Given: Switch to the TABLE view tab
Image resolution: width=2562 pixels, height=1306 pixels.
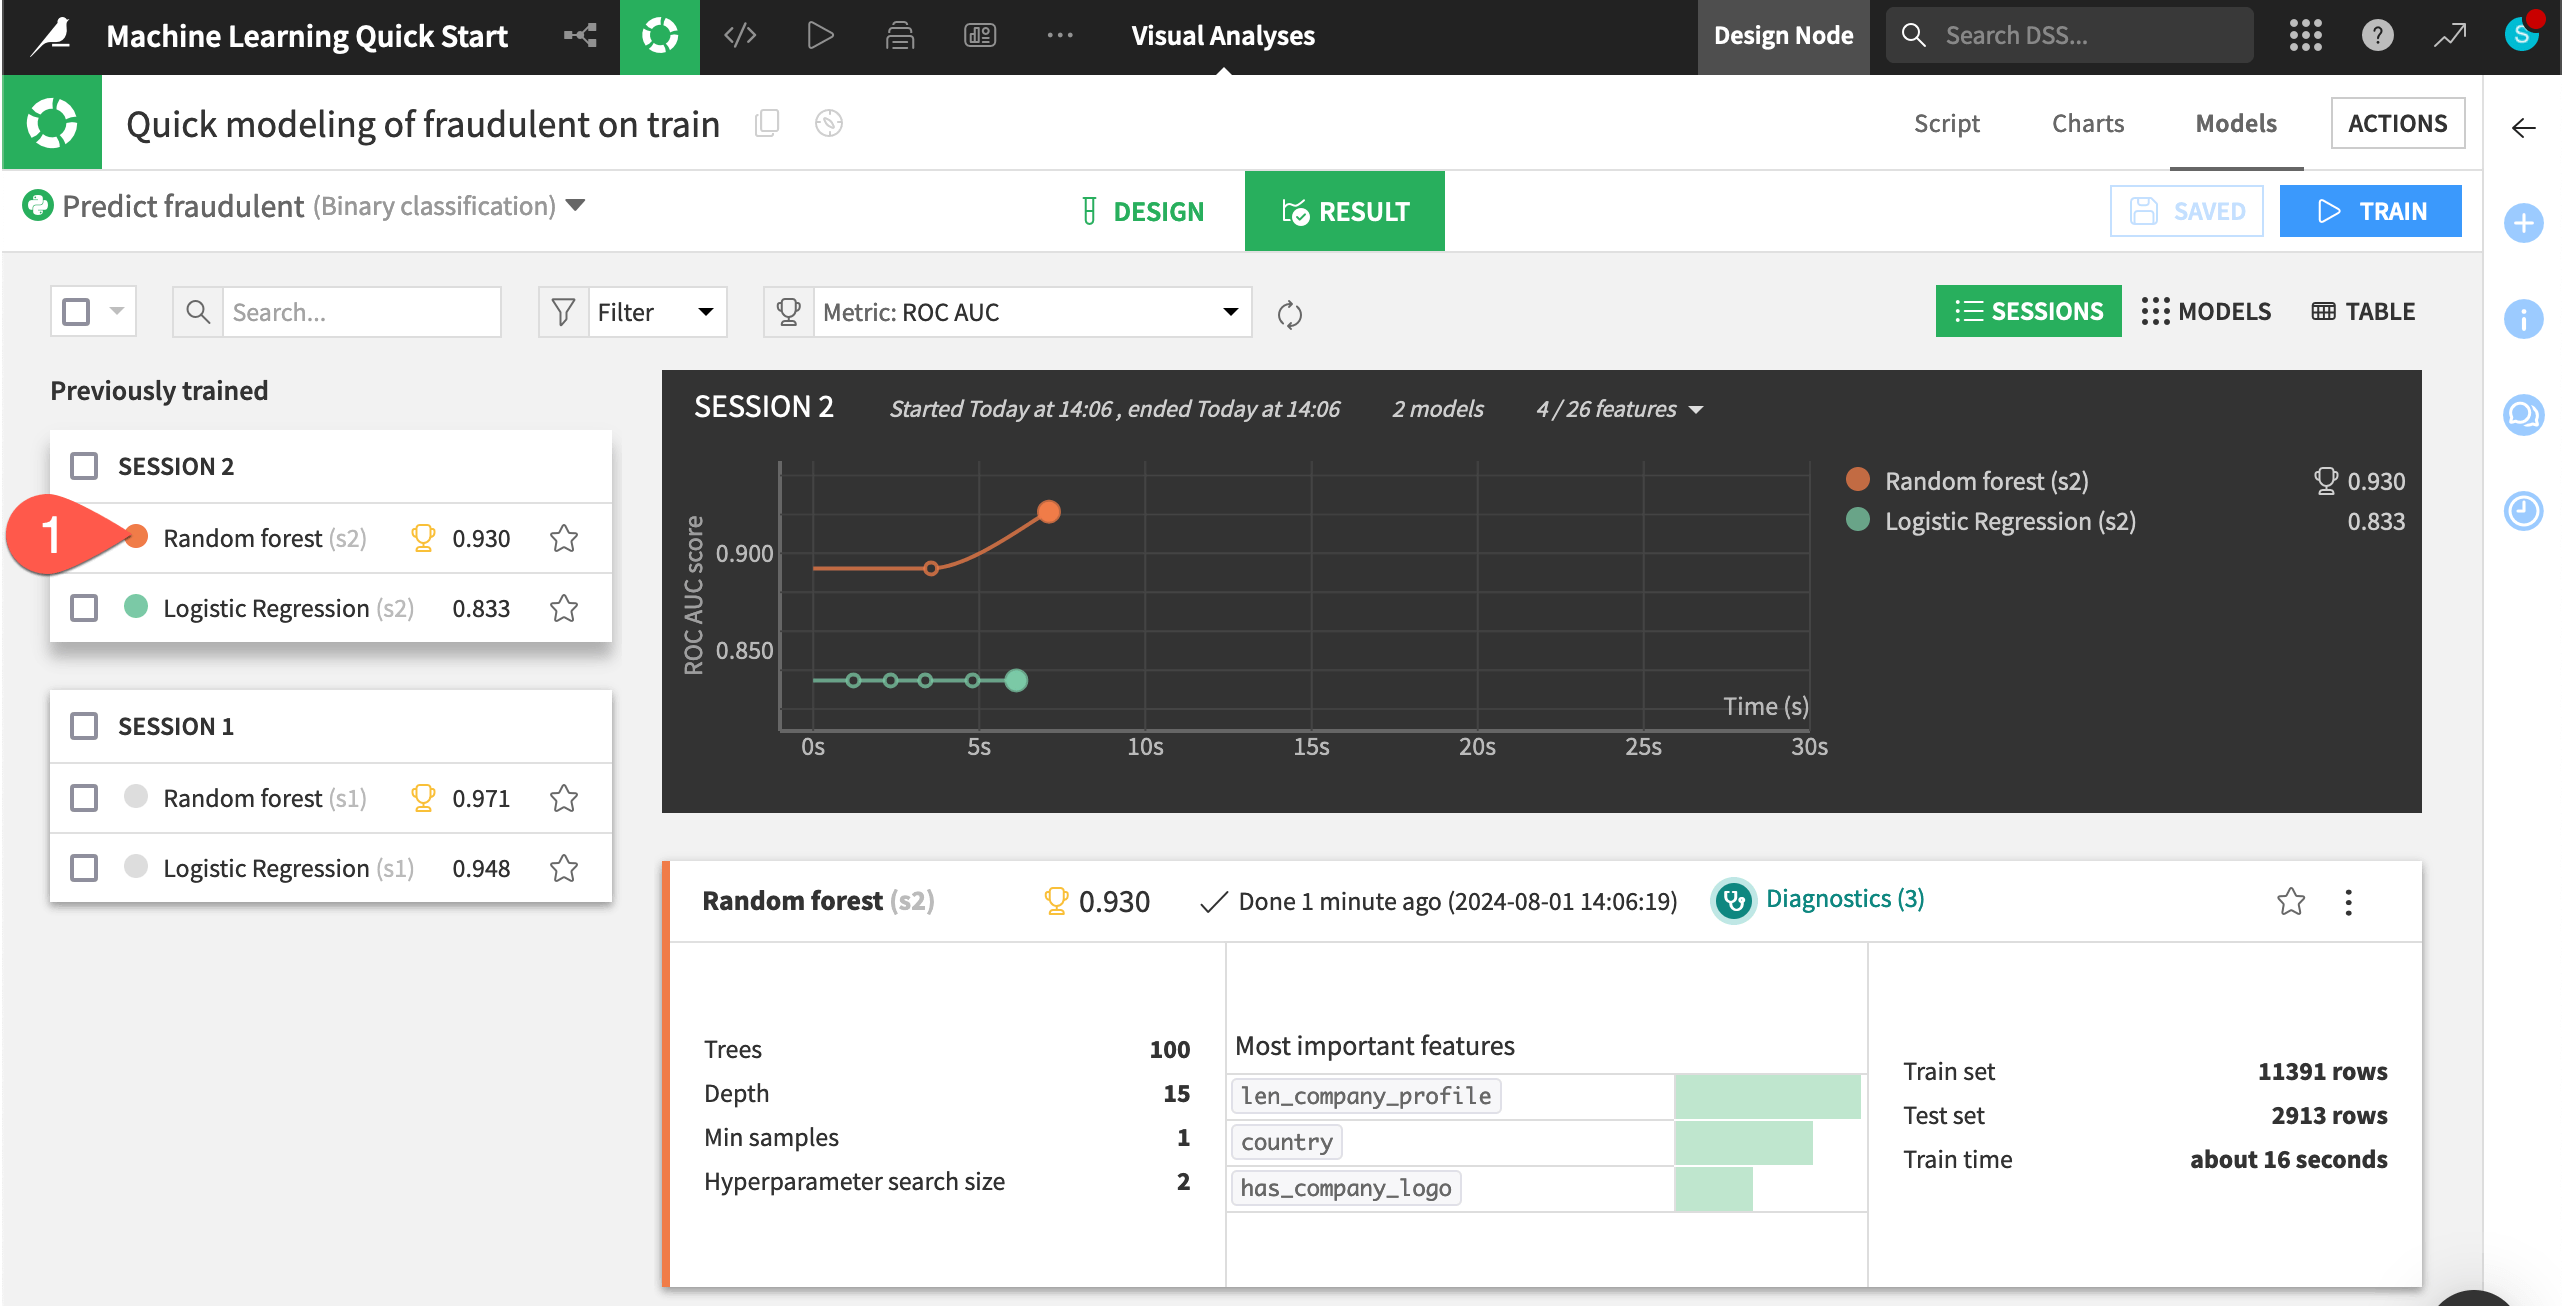Looking at the screenshot, I should click(2362, 310).
